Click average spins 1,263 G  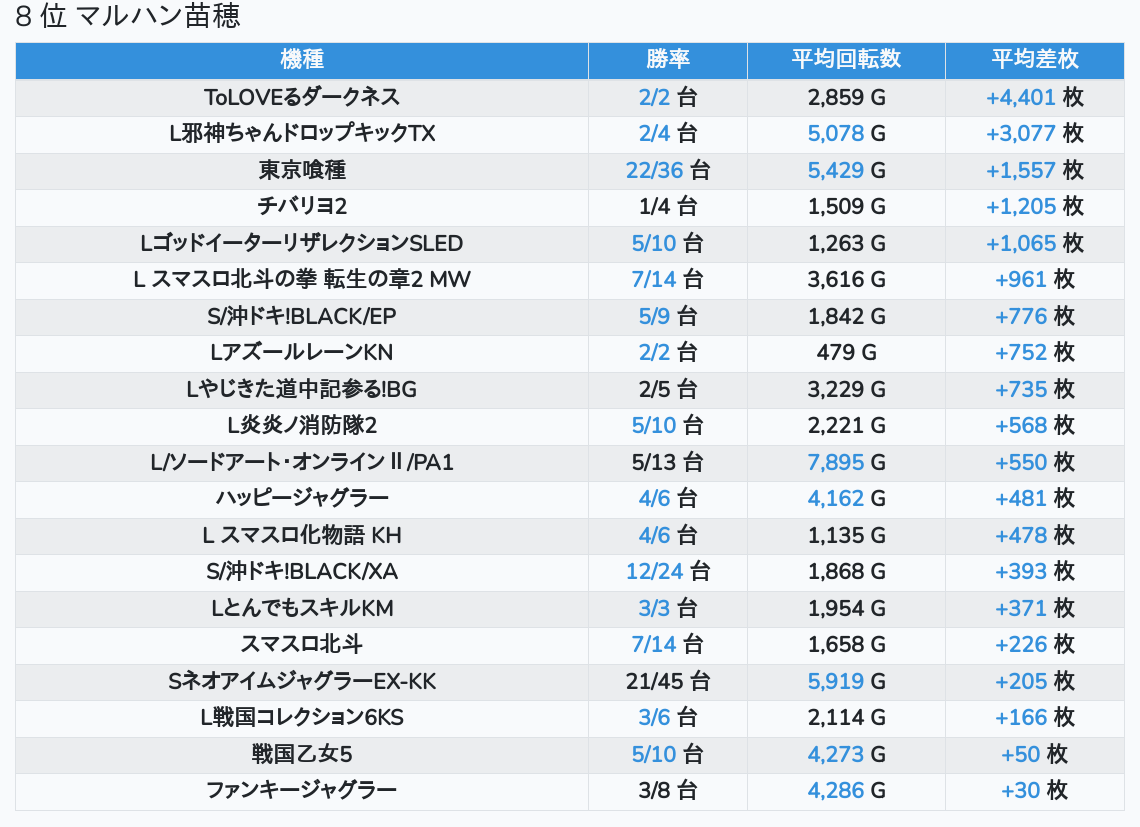(x=846, y=243)
